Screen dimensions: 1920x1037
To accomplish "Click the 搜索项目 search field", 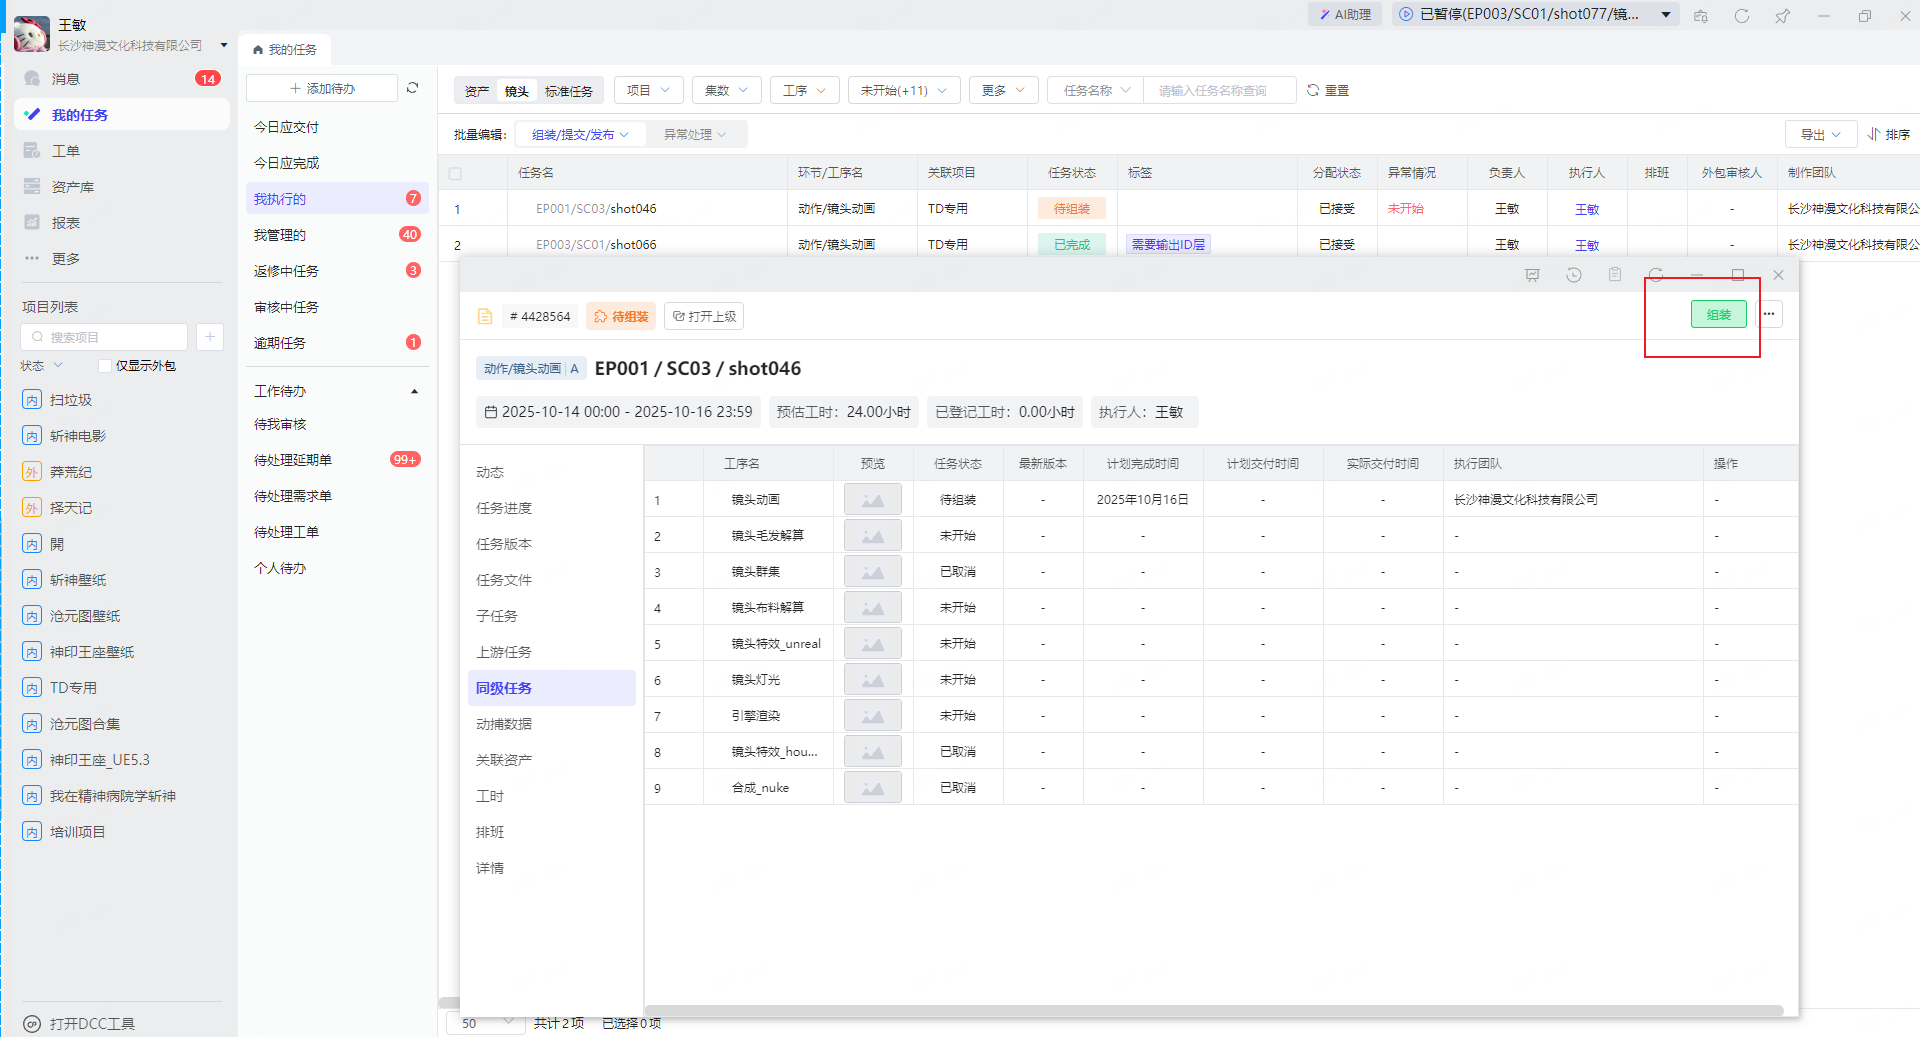I will [x=105, y=337].
